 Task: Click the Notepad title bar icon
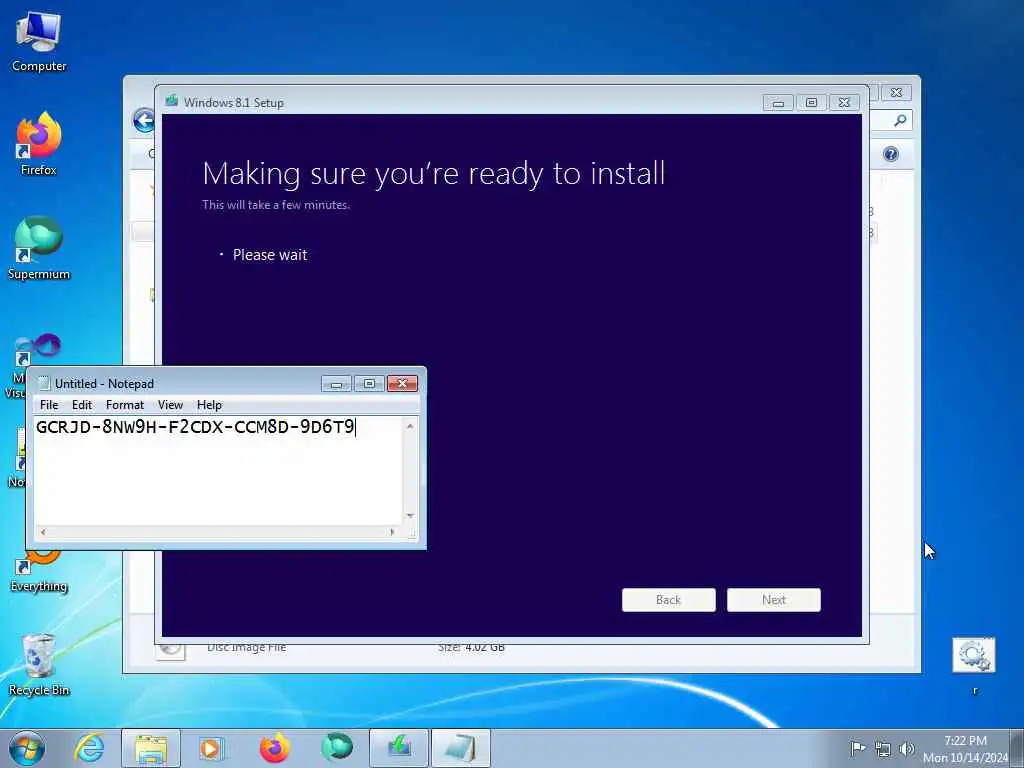tap(44, 383)
